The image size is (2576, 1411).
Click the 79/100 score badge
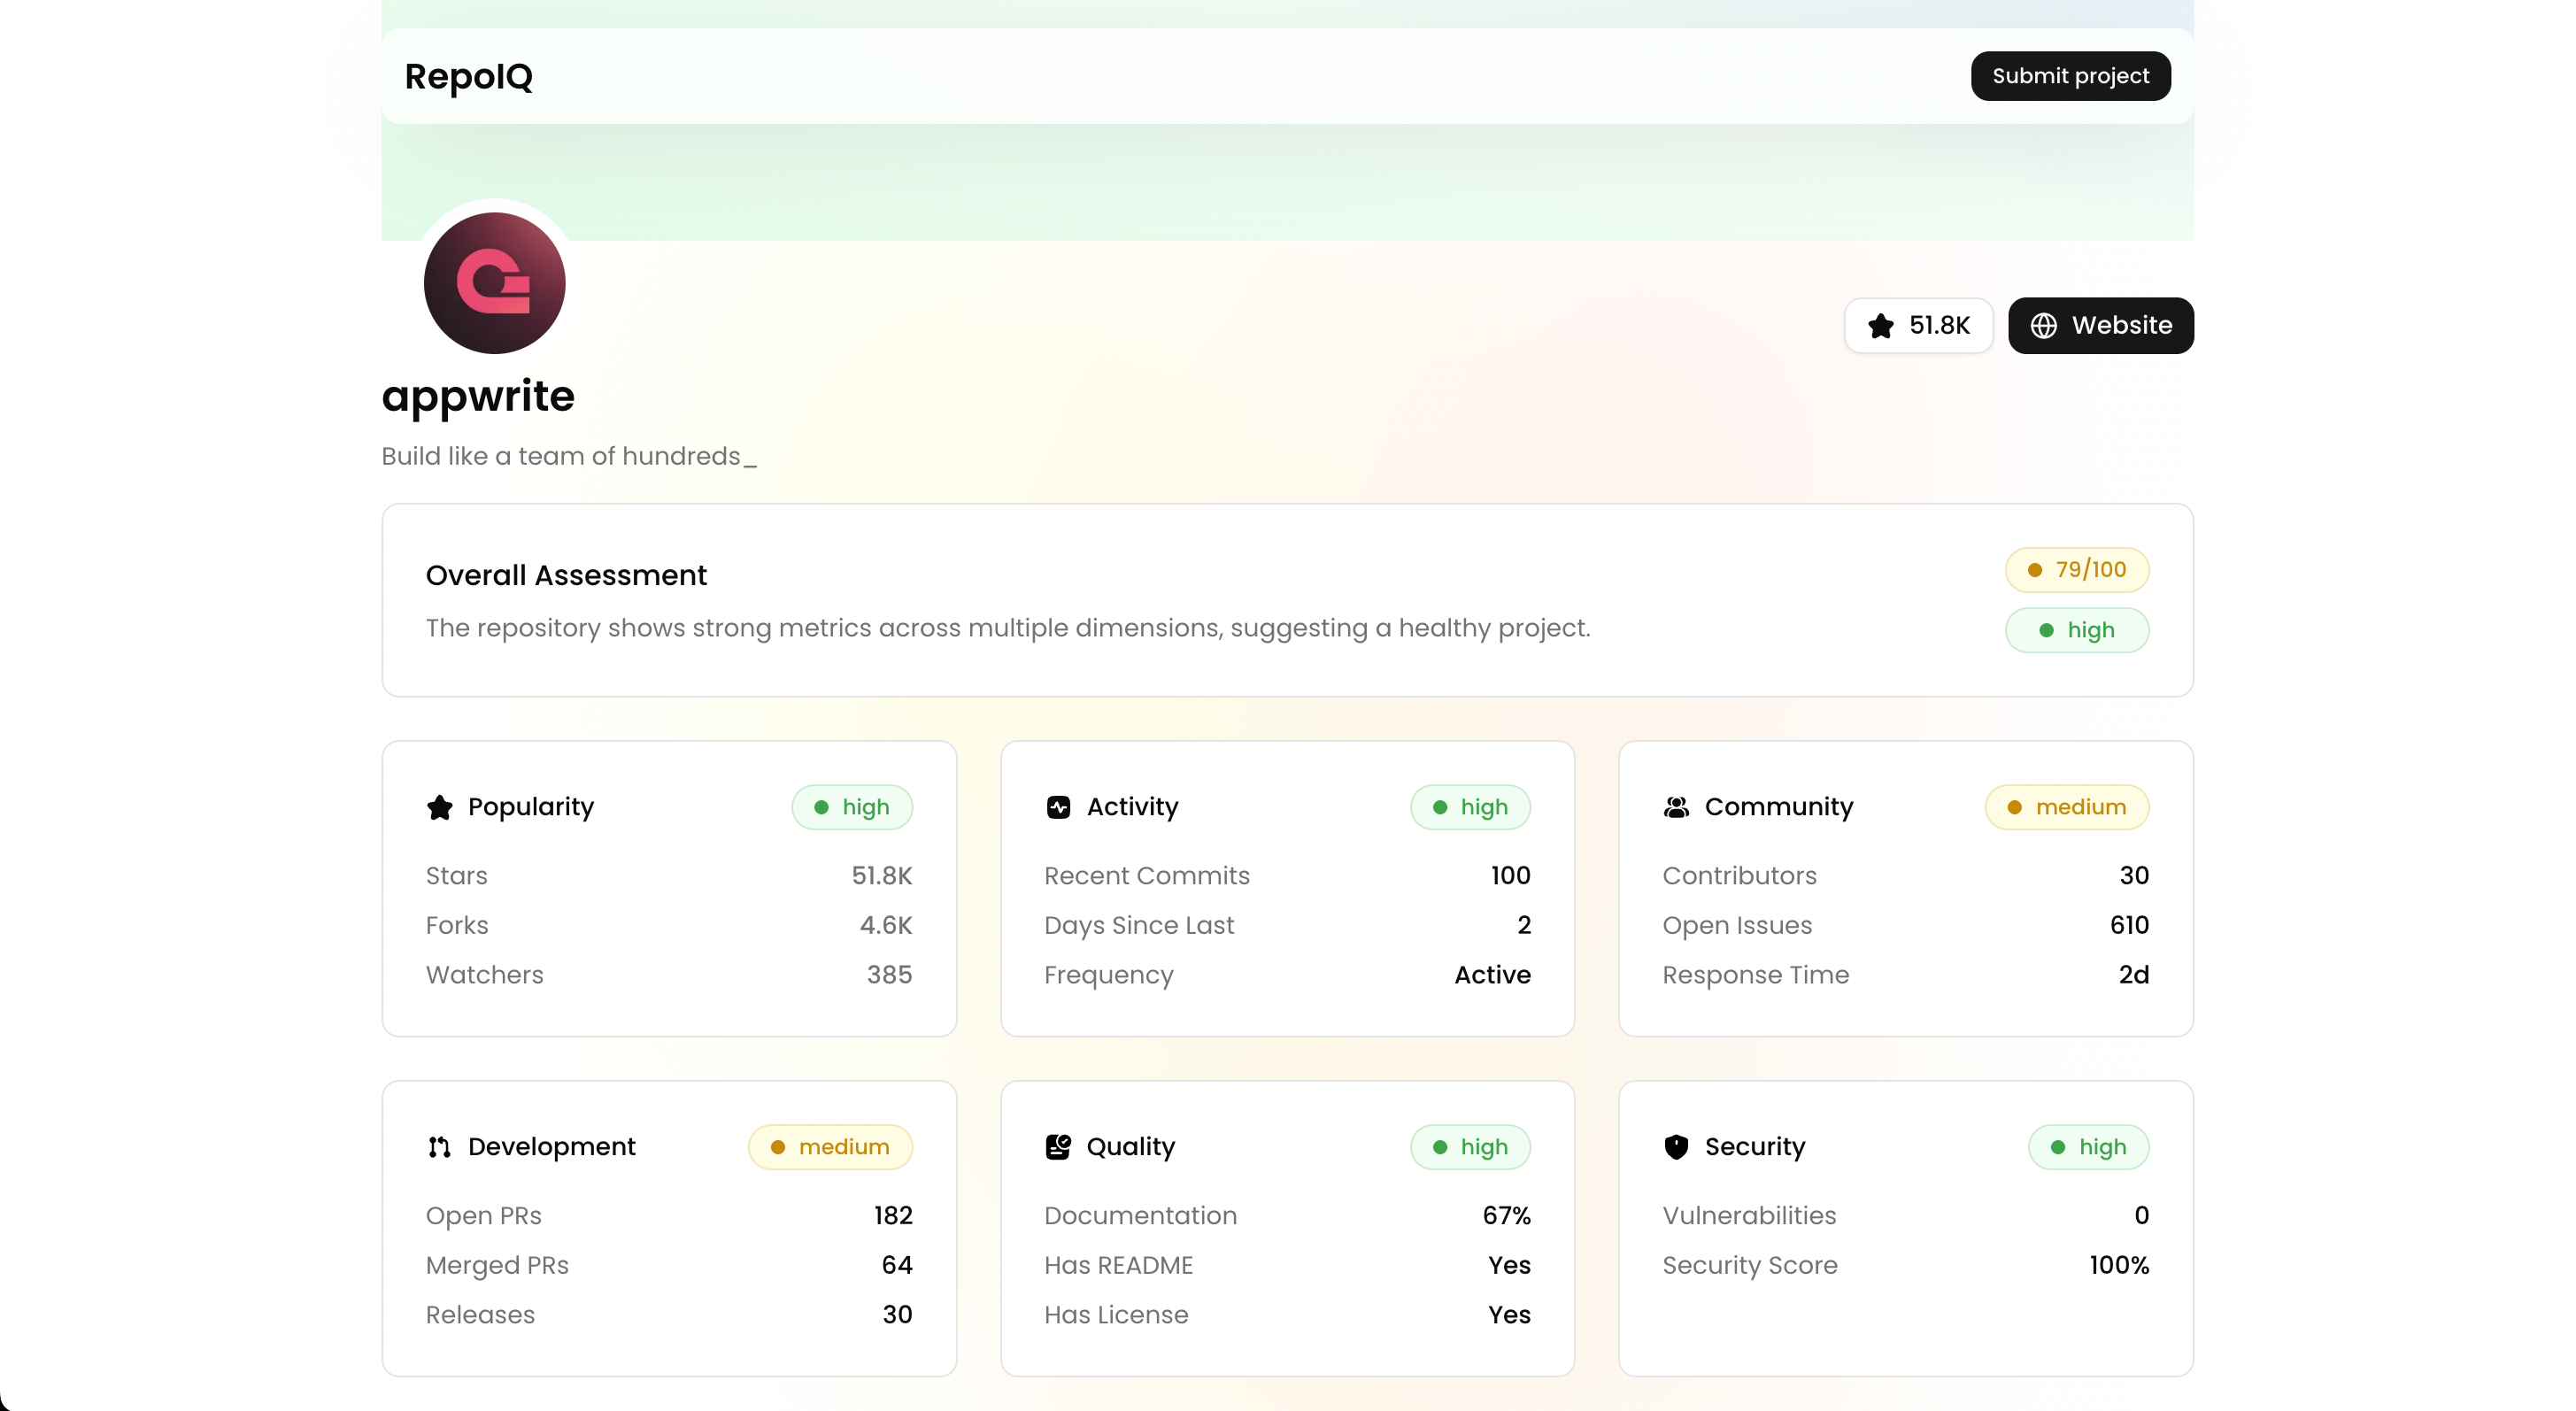pyautogui.click(x=2077, y=570)
